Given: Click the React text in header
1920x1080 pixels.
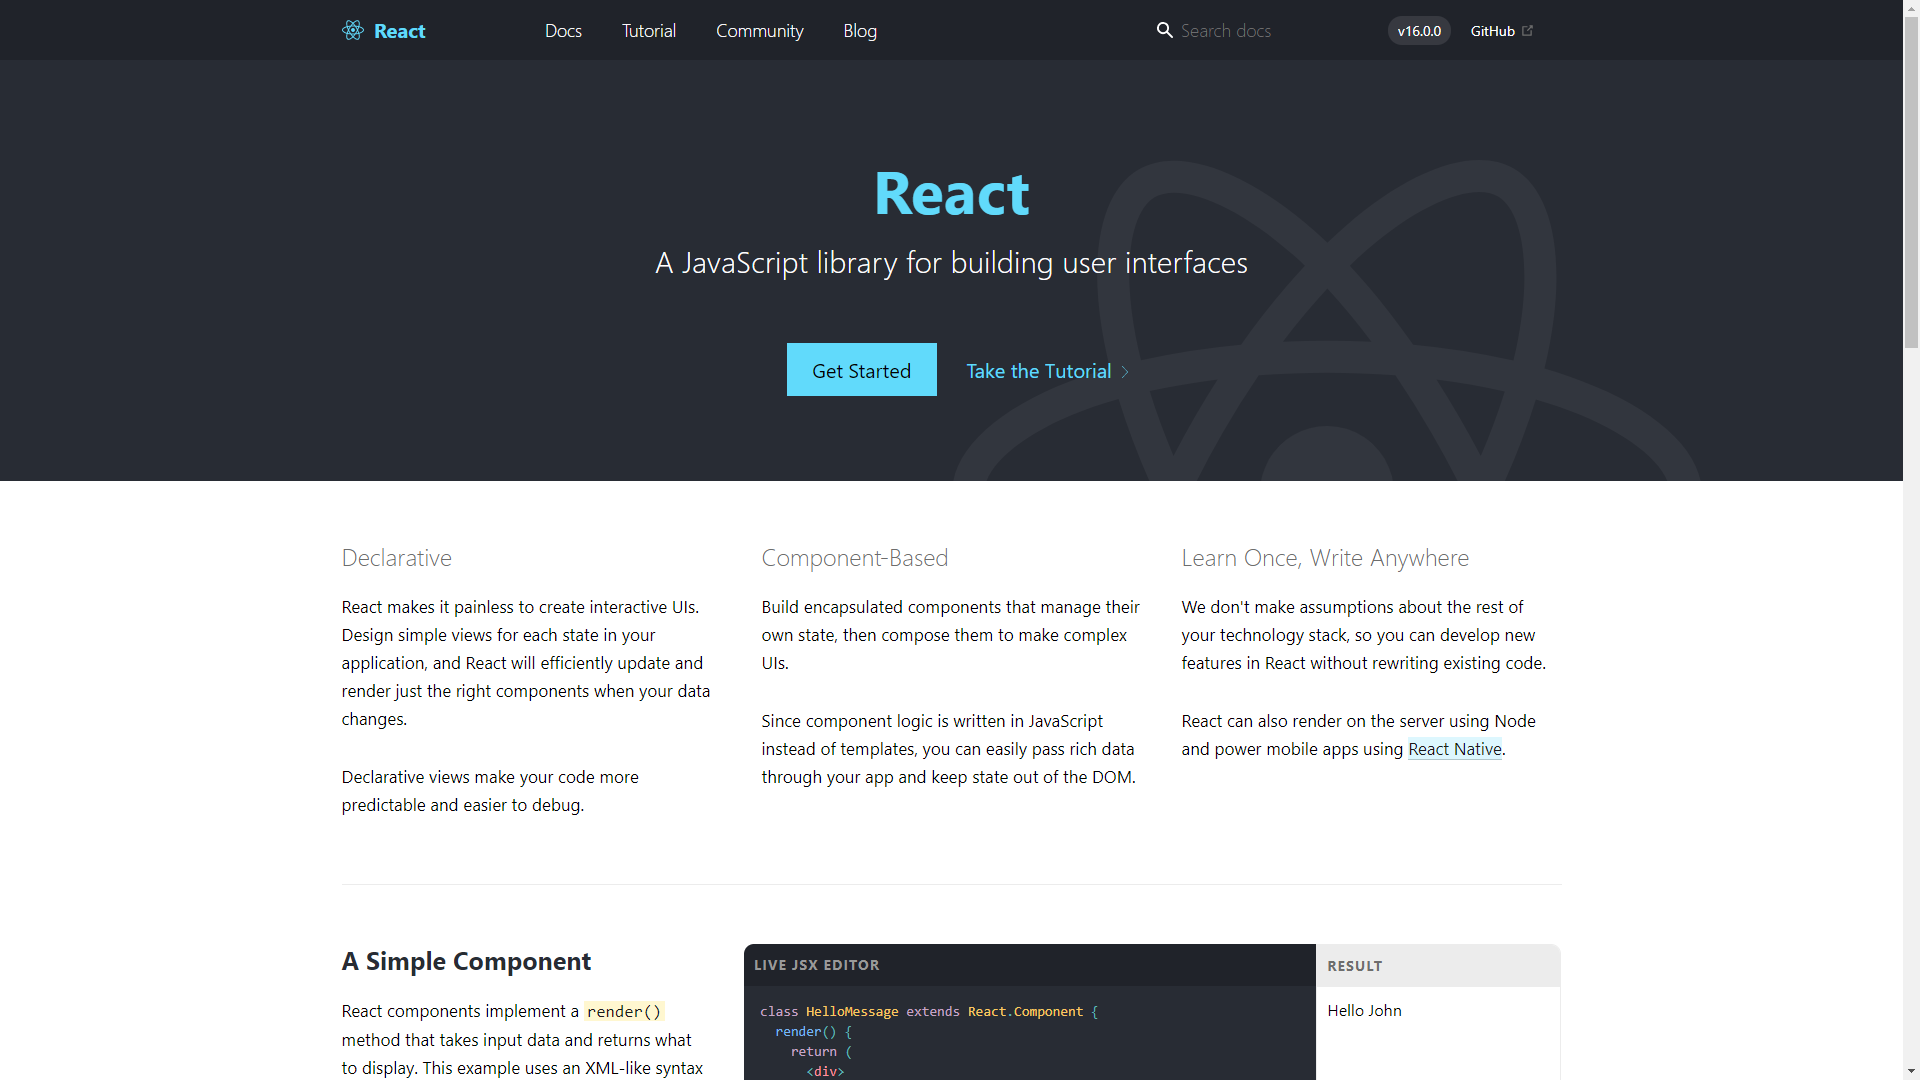Looking at the screenshot, I should 400,31.
